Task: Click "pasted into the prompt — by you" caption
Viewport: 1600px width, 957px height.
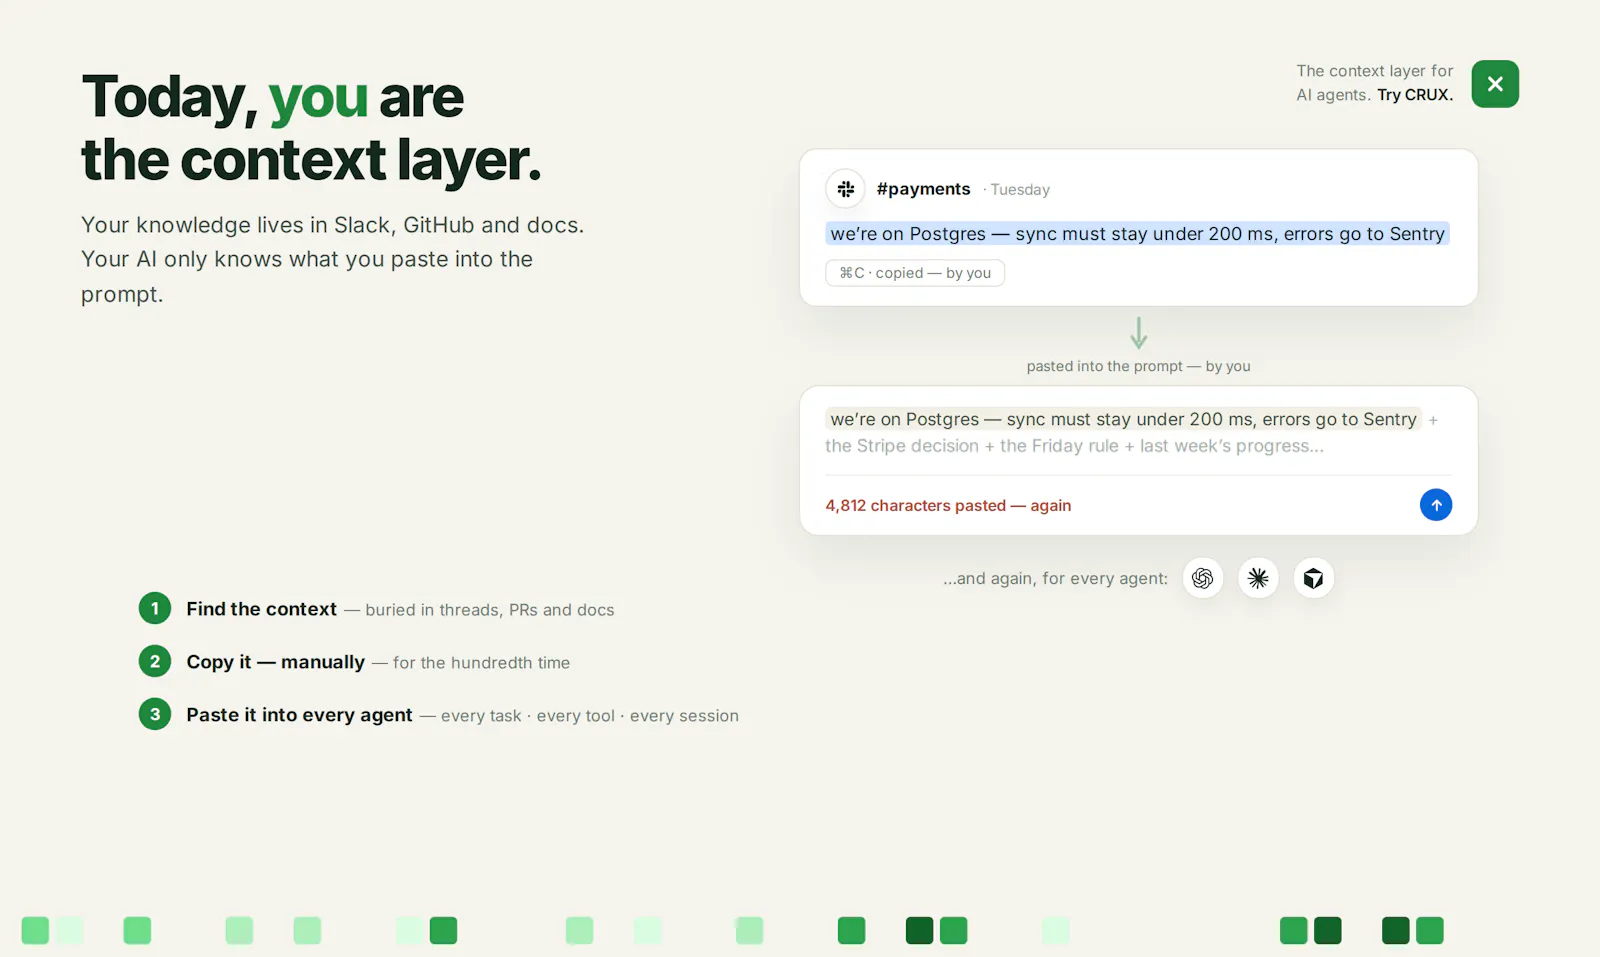Action: (x=1138, y=366)
